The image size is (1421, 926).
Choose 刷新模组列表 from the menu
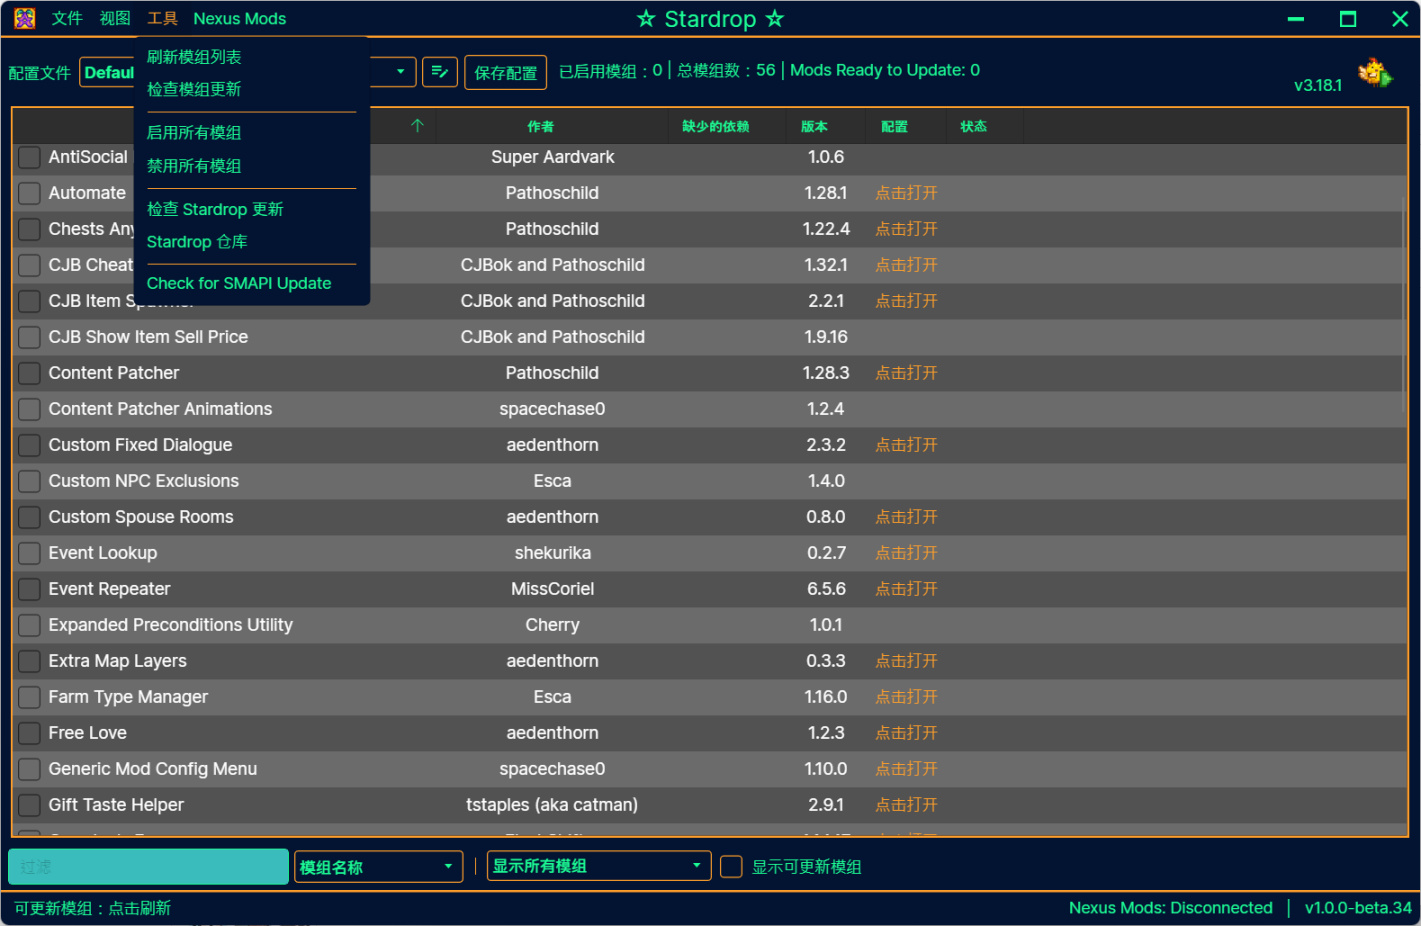[x=194, y=57]
